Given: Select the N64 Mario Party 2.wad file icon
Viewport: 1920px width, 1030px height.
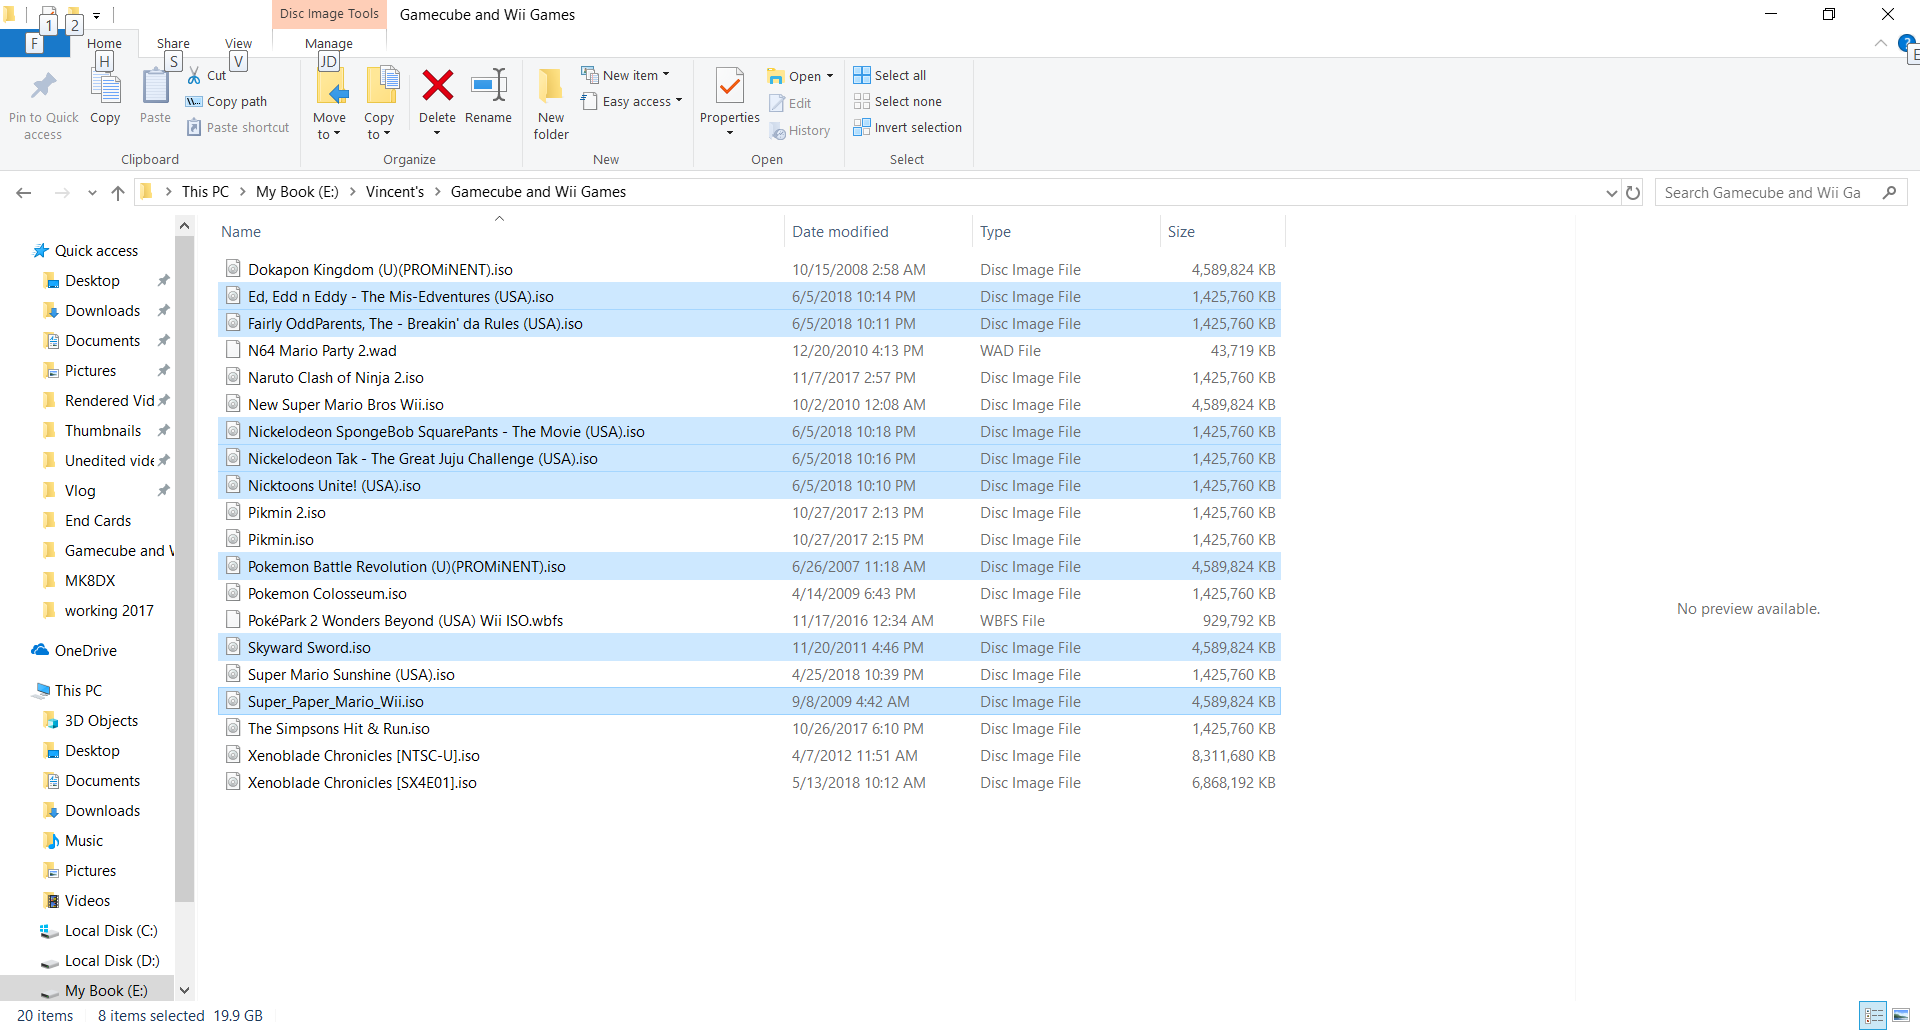Looking at the screenshot, I should [x=233, y=350].
